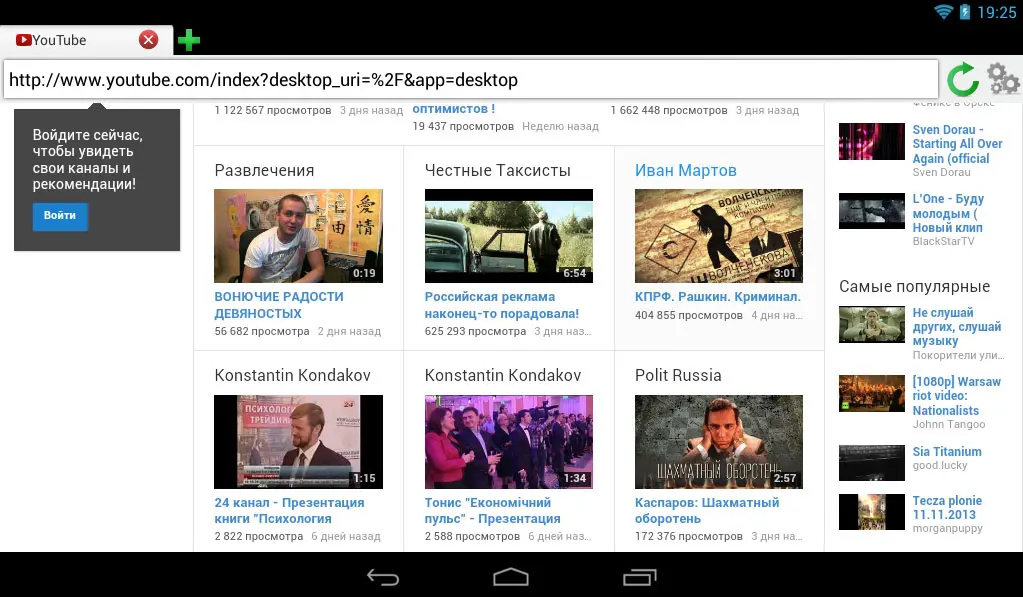Click Каспаров: Шахматный оборотень link
The height and width of the screenshot is (597, 1023).
[707, 510]
